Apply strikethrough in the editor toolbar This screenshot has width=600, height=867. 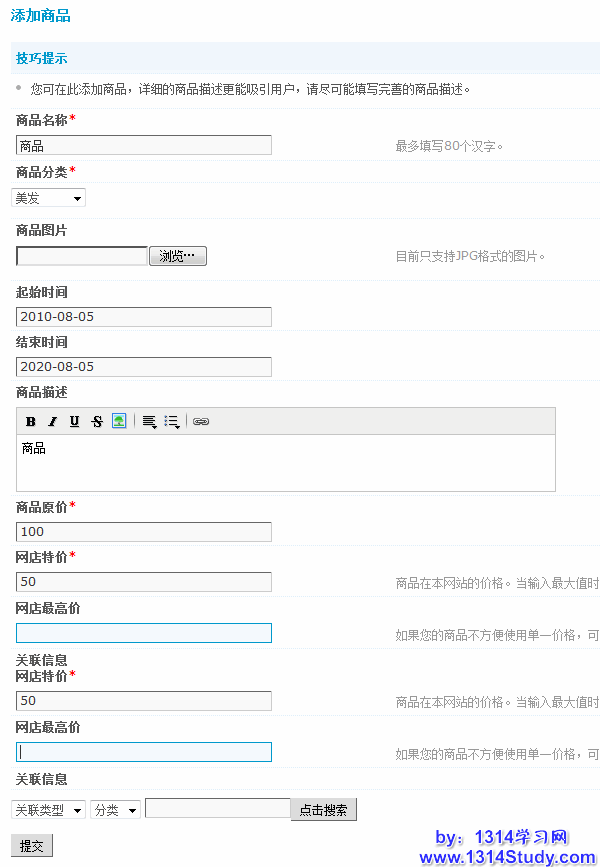click(97, 421)
